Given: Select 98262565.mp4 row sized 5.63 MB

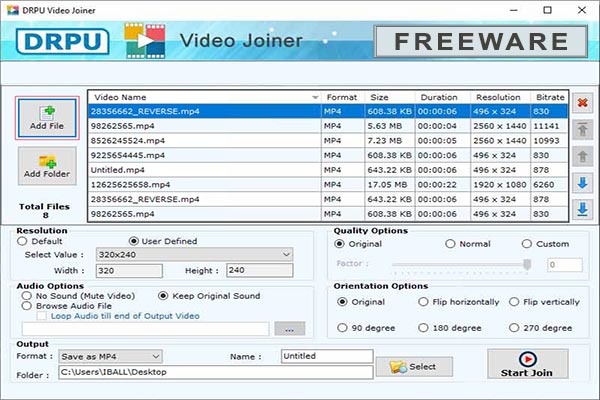Looking at the screenshot, I should click(x=328, y=126).
